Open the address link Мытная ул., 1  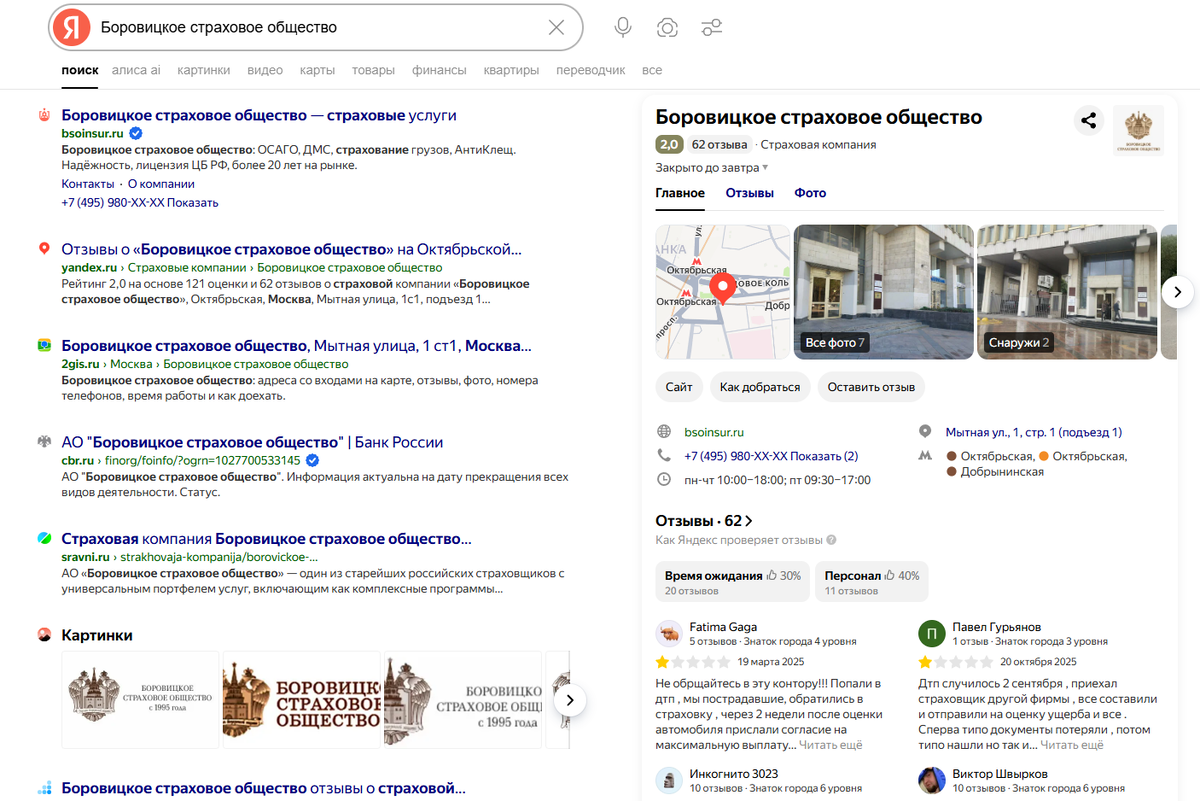point(1034,432)
